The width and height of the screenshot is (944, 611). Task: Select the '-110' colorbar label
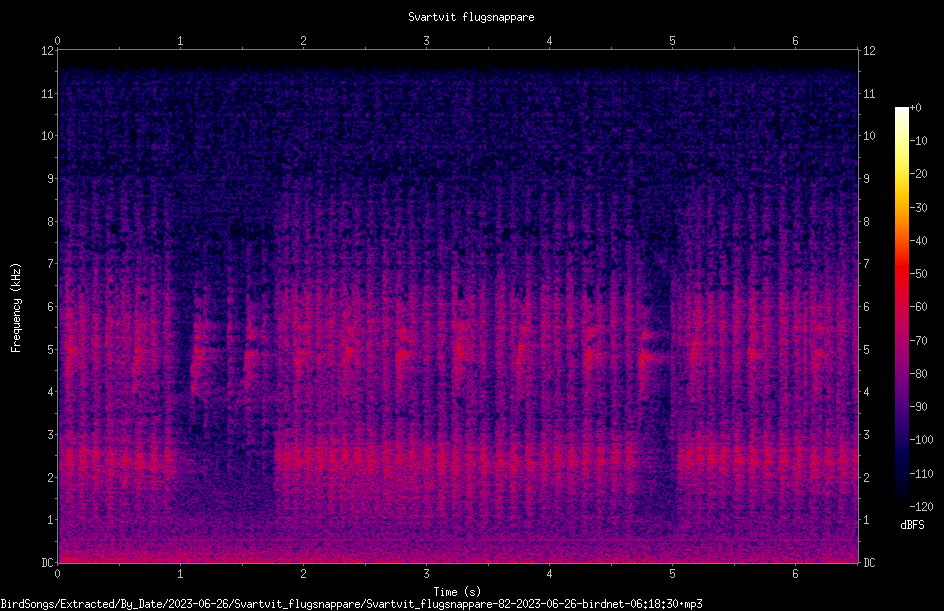tap(921, 474)
